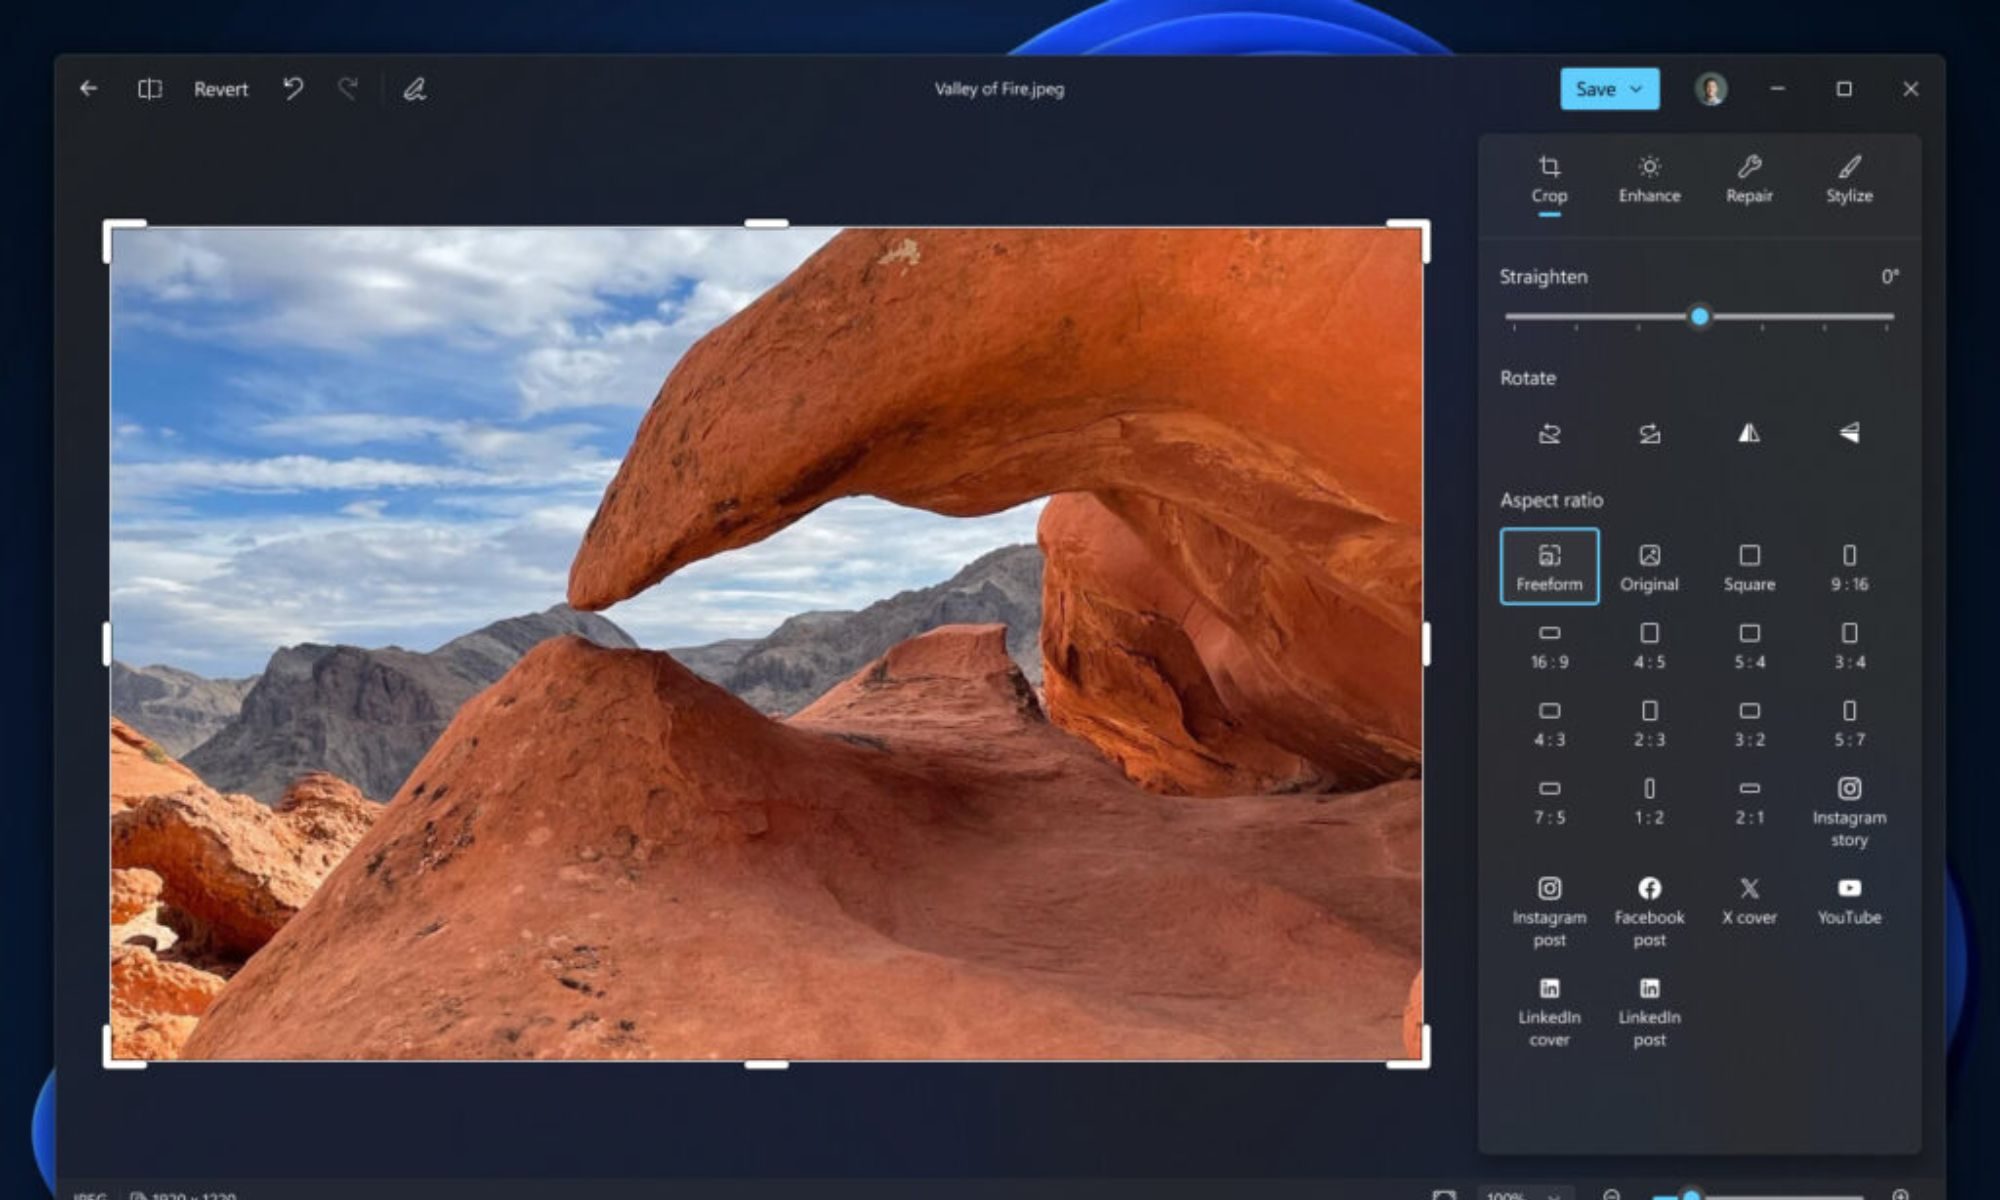The width and height of the screenshot is (2000, 1200).
Task: Switch to the Stylize tab
Action: point(1849,181)
